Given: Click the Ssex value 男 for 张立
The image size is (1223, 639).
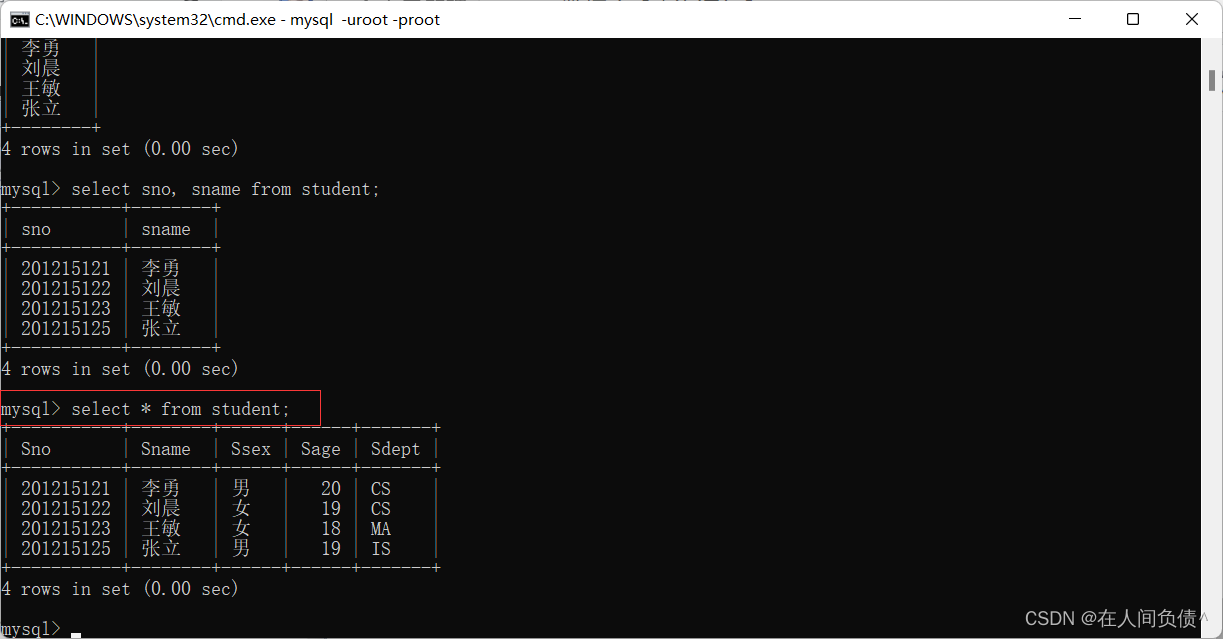Looking at the screenshot, I should pyautogui.click(x=241, y=549).
